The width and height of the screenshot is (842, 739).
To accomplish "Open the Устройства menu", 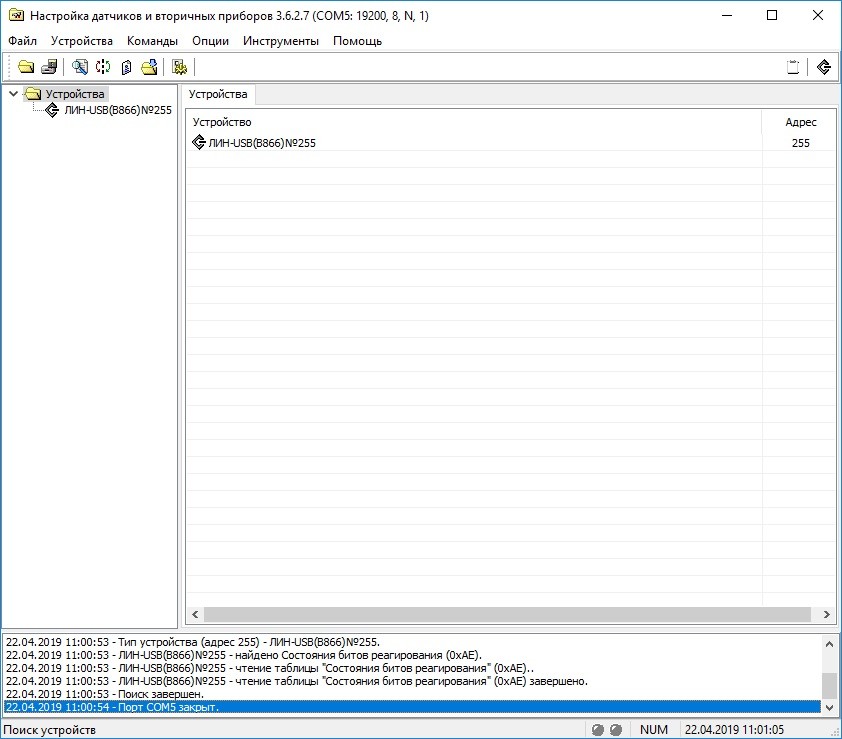I will pos(82,41).
